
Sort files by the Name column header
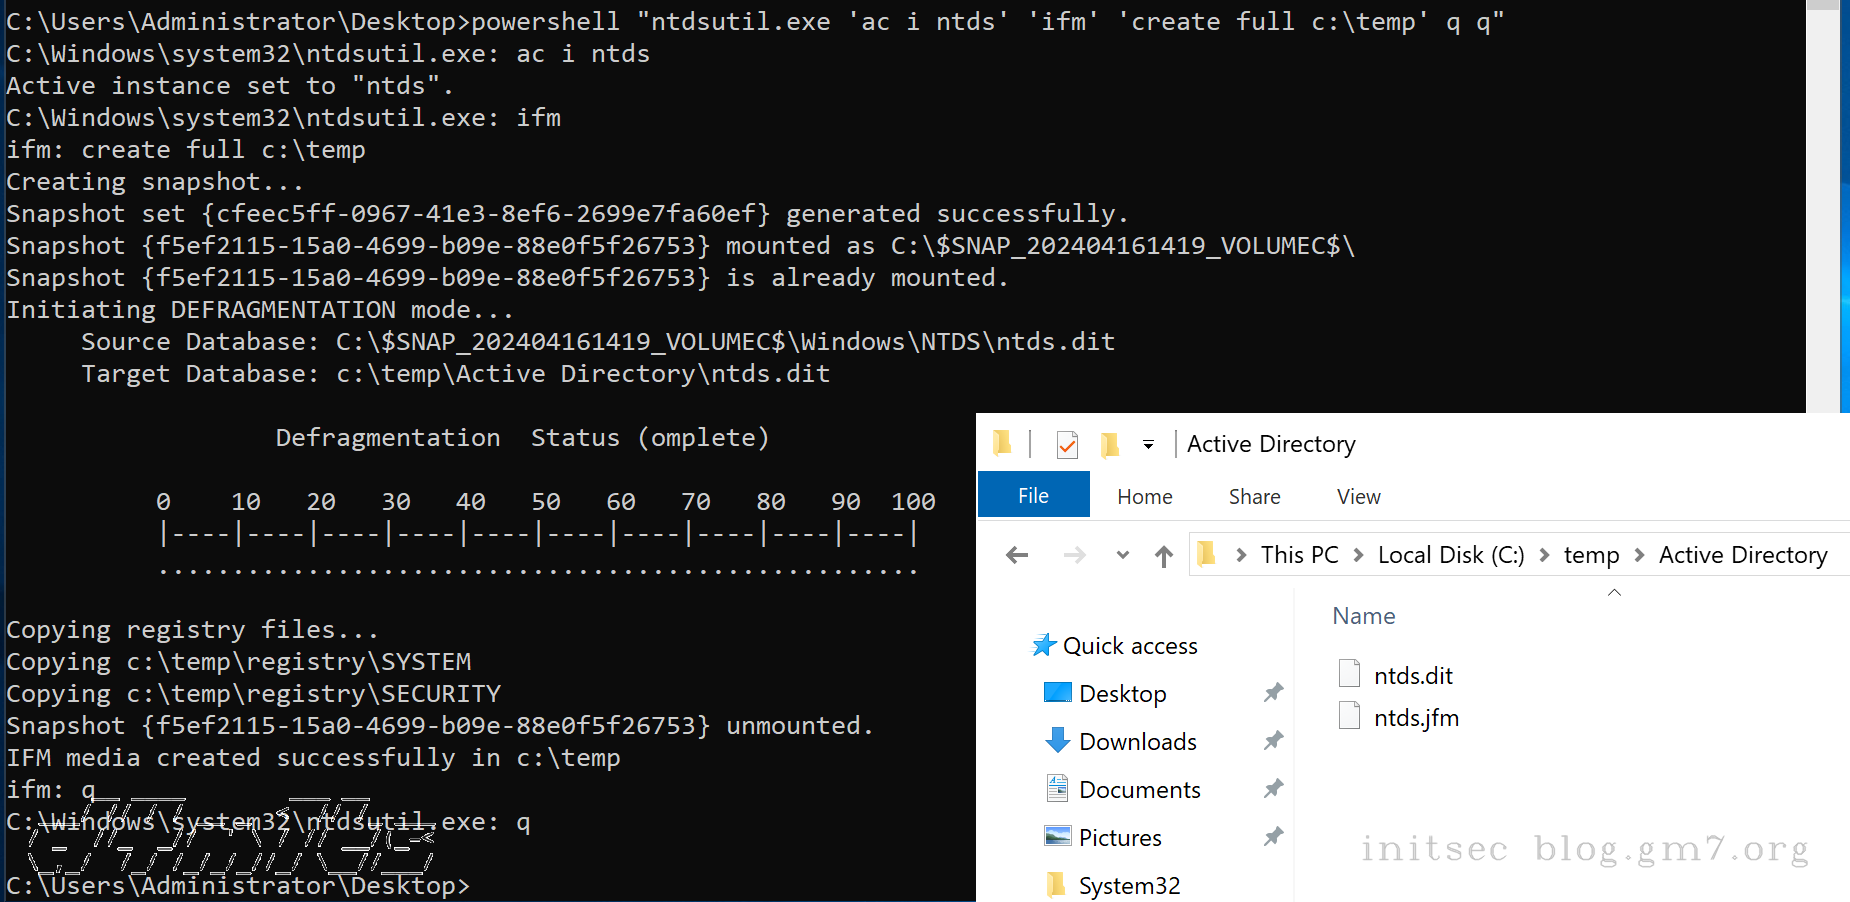(1363, 616)
